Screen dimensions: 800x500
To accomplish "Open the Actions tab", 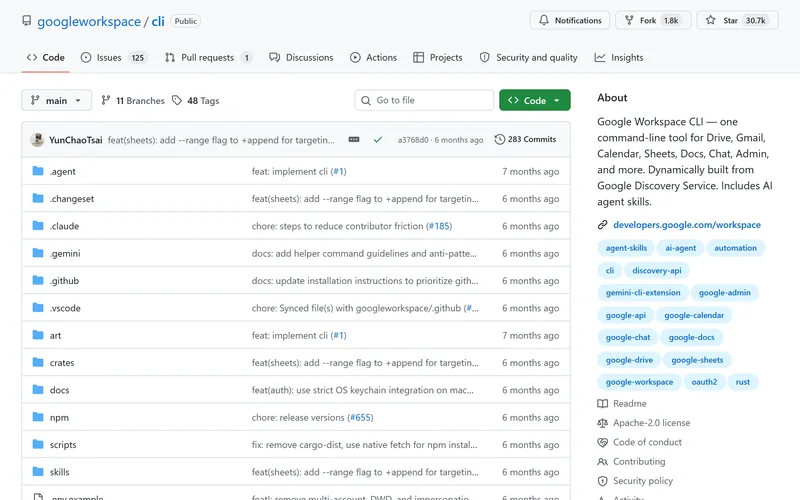I will click(373, 58).
